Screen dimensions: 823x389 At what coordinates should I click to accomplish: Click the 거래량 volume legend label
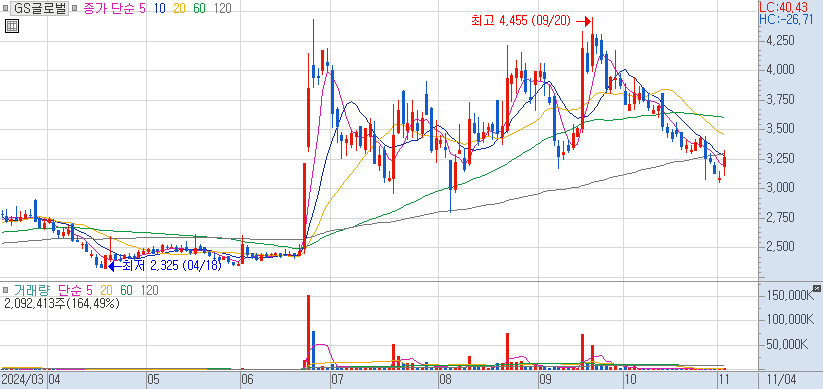coord(34,290)
